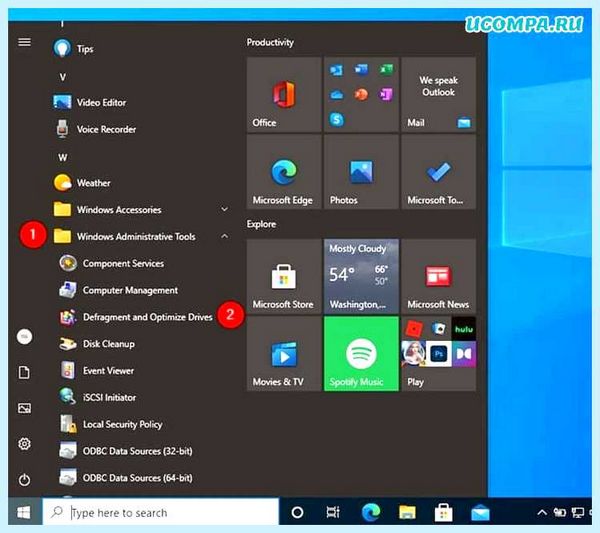Viewport: 600px width, 533px height.
Task: Click the user account avatar
Action: click(24, 337)
